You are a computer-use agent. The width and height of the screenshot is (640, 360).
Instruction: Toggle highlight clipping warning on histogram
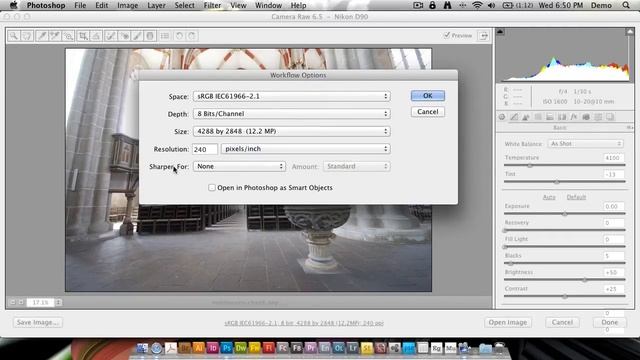630,32
